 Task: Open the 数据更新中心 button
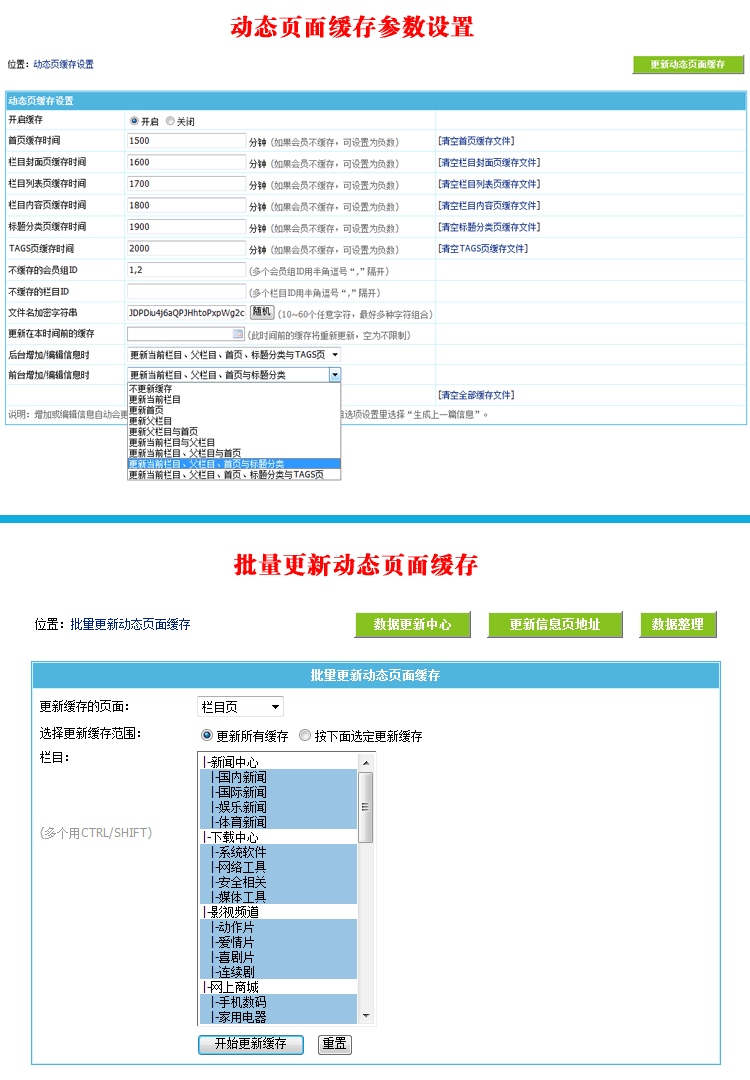tap(412, 625)
